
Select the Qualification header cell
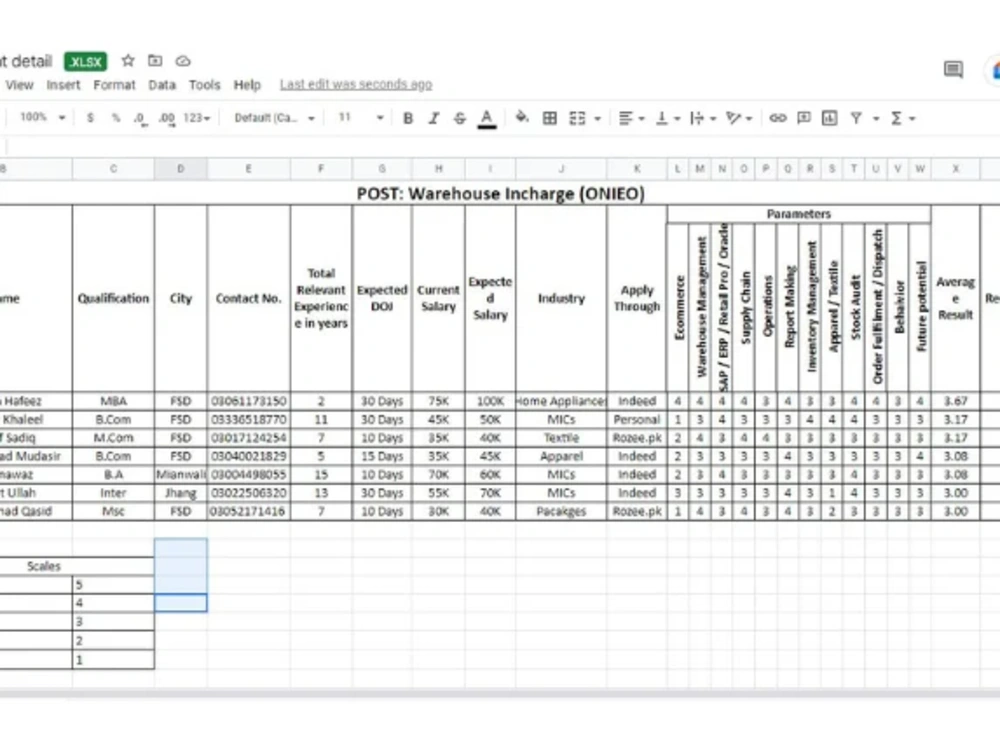pyautogui.click(x=114, y=298)
